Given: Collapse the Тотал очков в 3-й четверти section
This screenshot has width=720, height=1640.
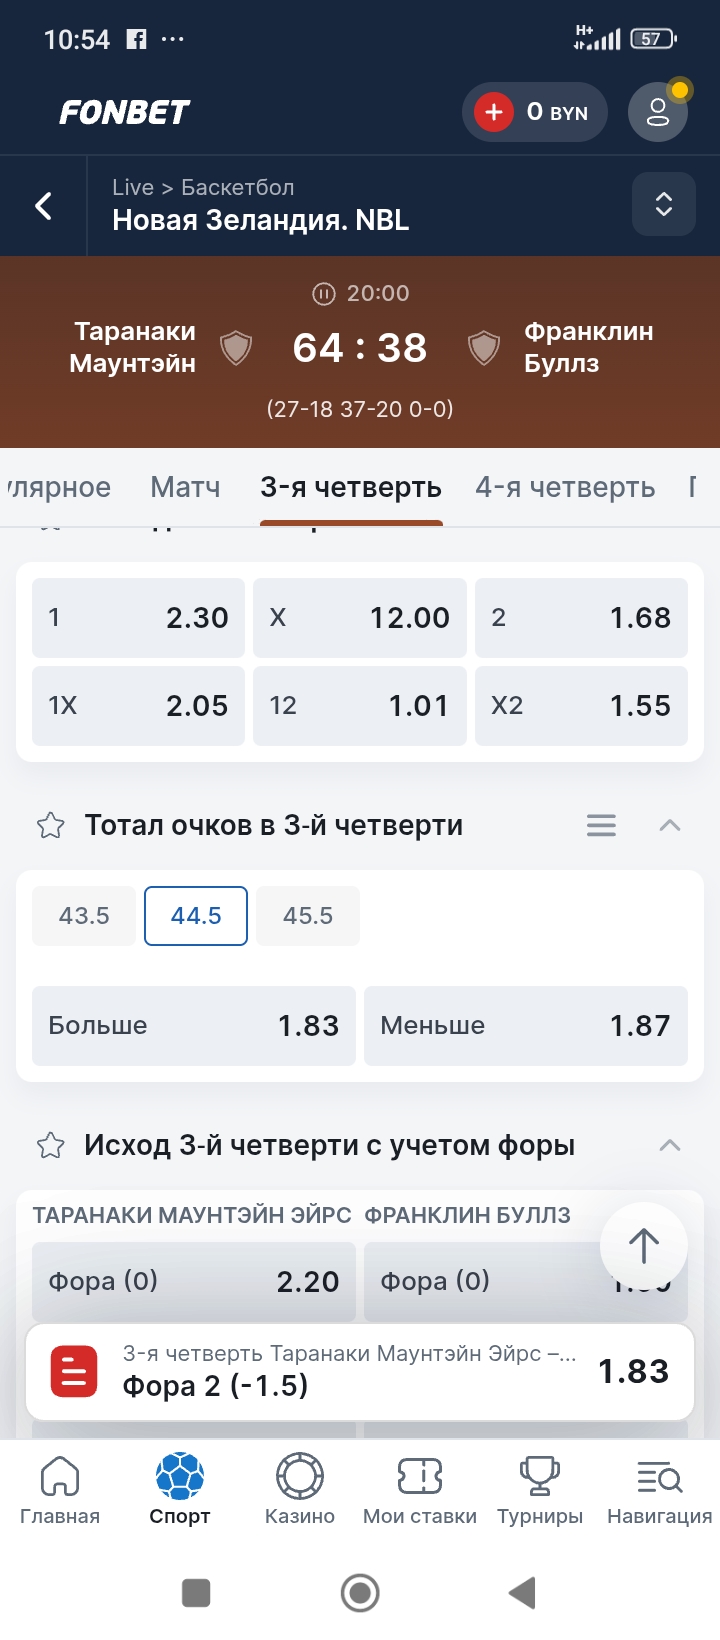Looking at the screenshot, I should pos(670,825).
